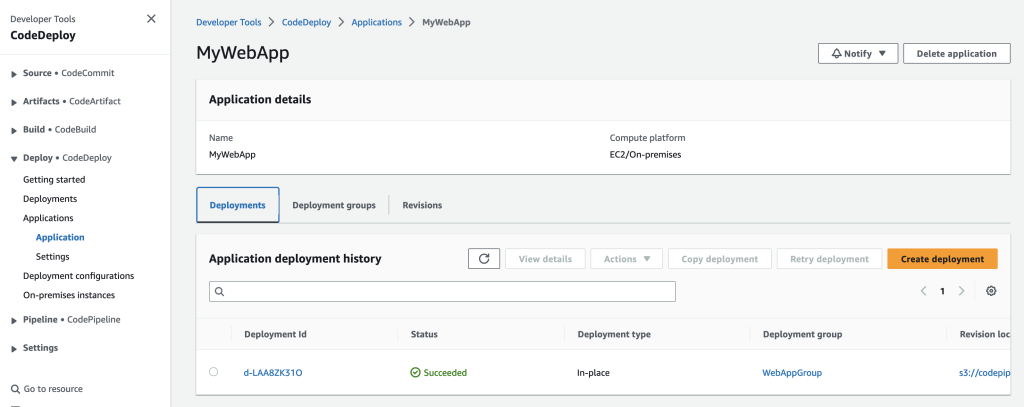This screenshot has height=407, width=1024.
Task: Click the magnifier icon in the search box
Action: point(219,292)
